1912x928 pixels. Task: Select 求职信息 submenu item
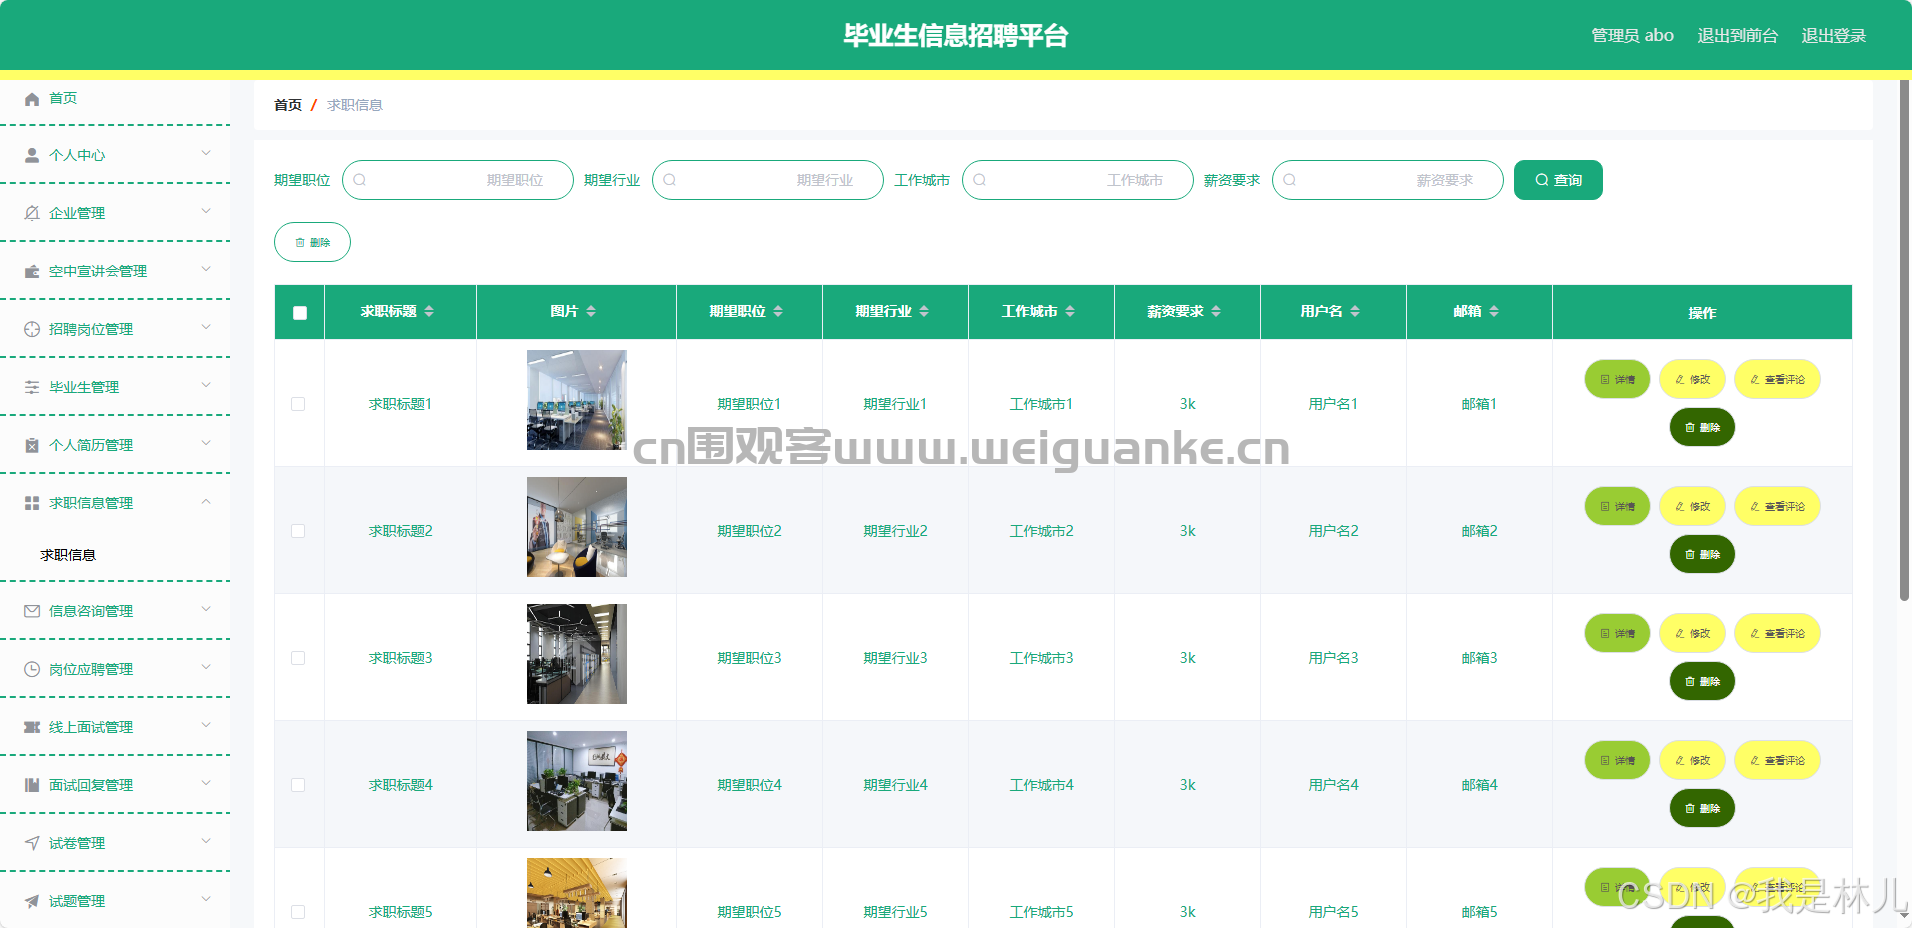click(x=68, y=555)
